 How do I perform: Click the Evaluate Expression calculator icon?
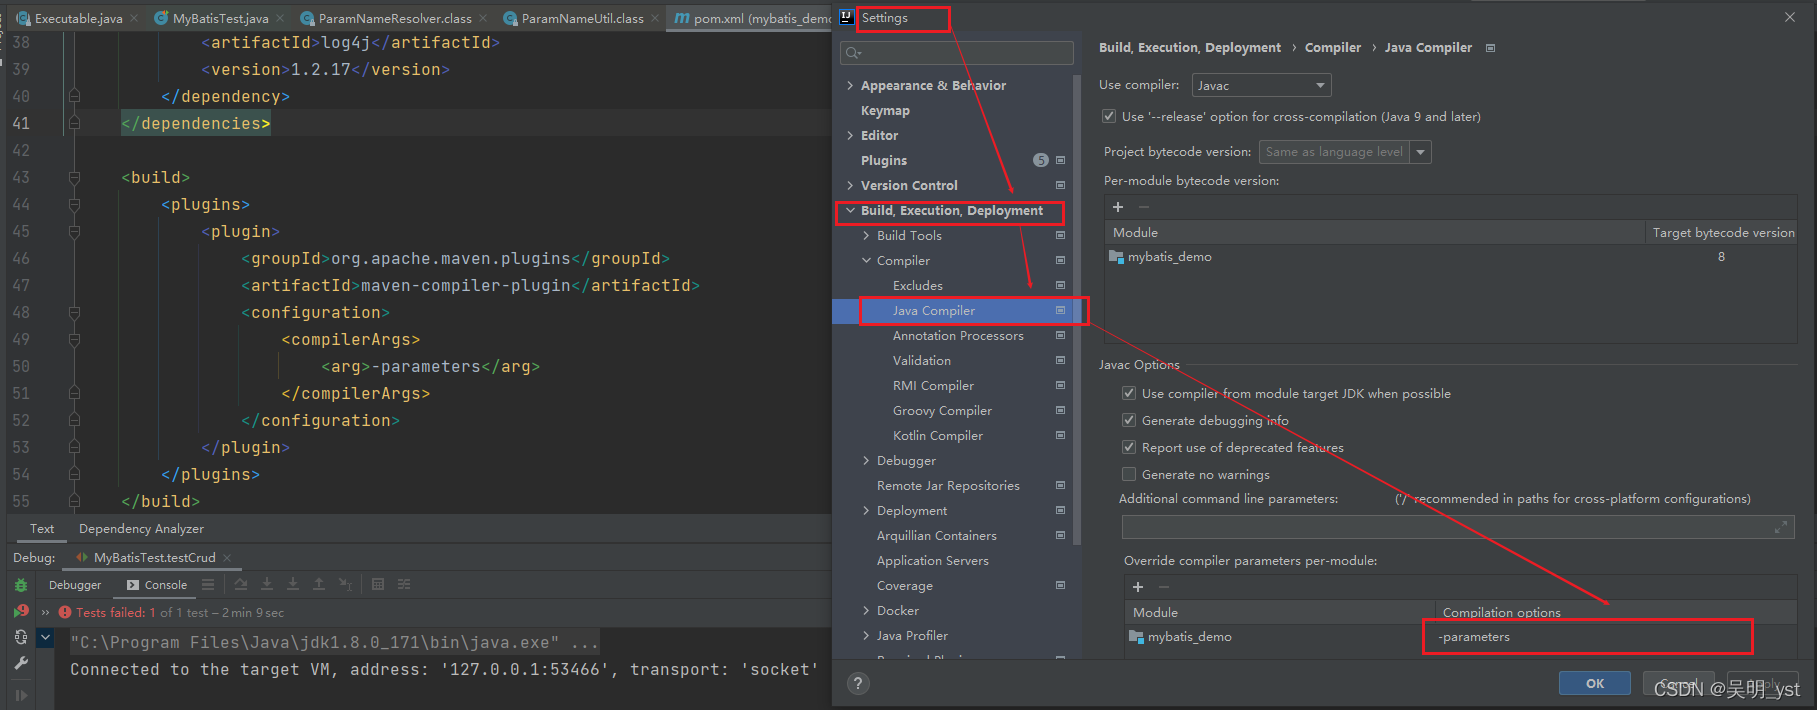click(x=378, y=584)
